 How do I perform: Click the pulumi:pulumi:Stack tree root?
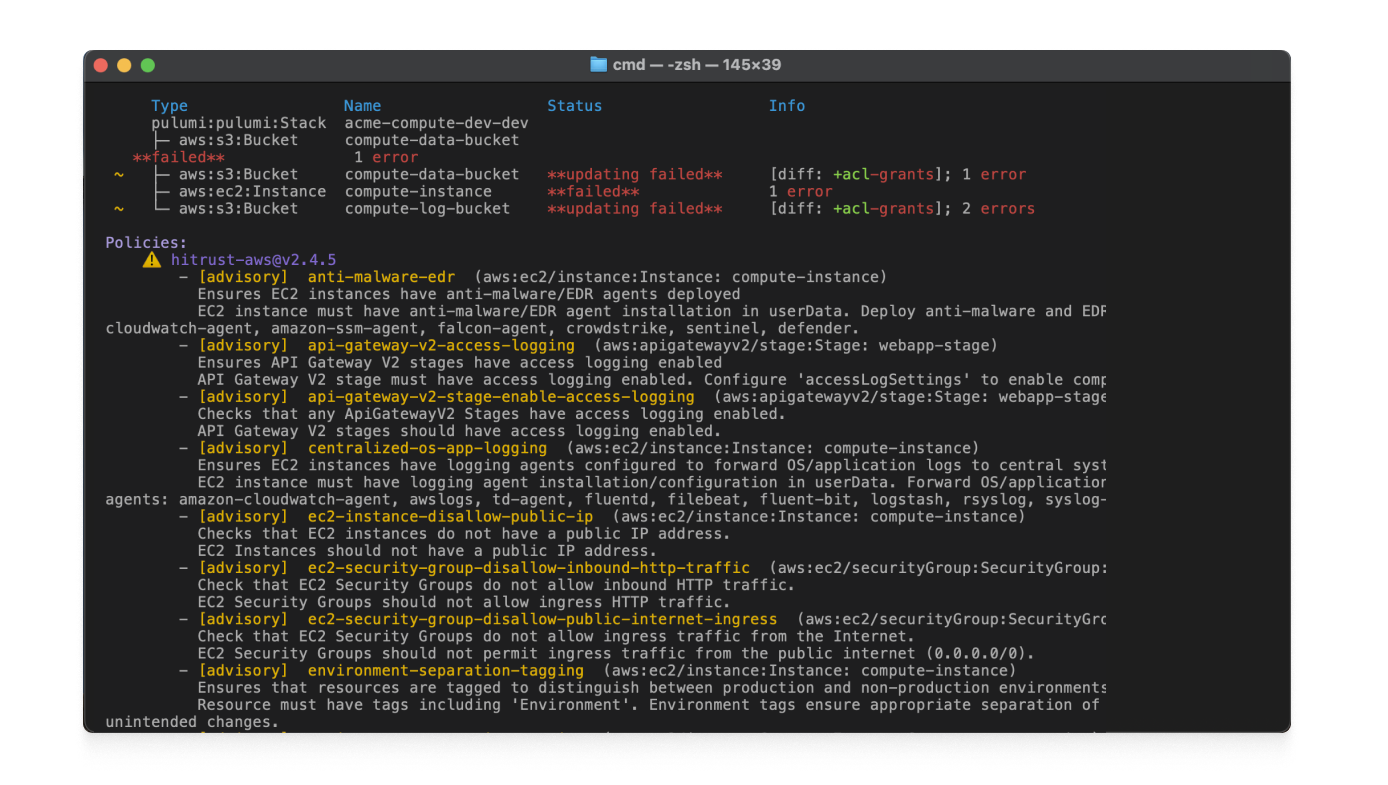point(238,123)
